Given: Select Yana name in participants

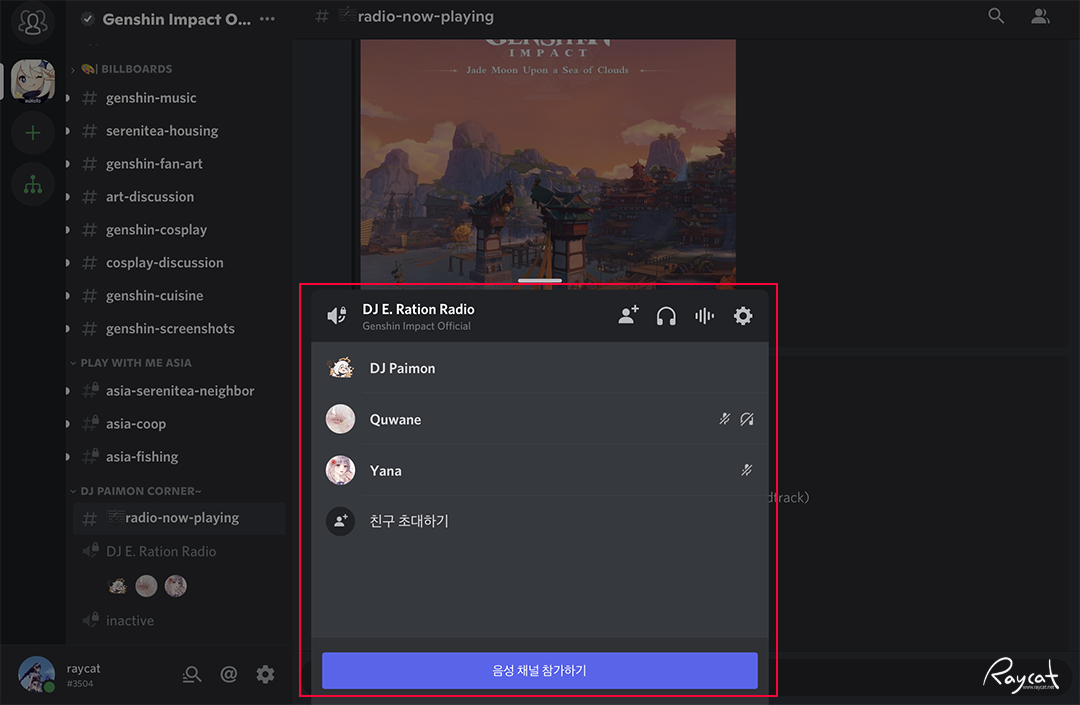Looking at the screenshot, I should (x=386, y=471).
